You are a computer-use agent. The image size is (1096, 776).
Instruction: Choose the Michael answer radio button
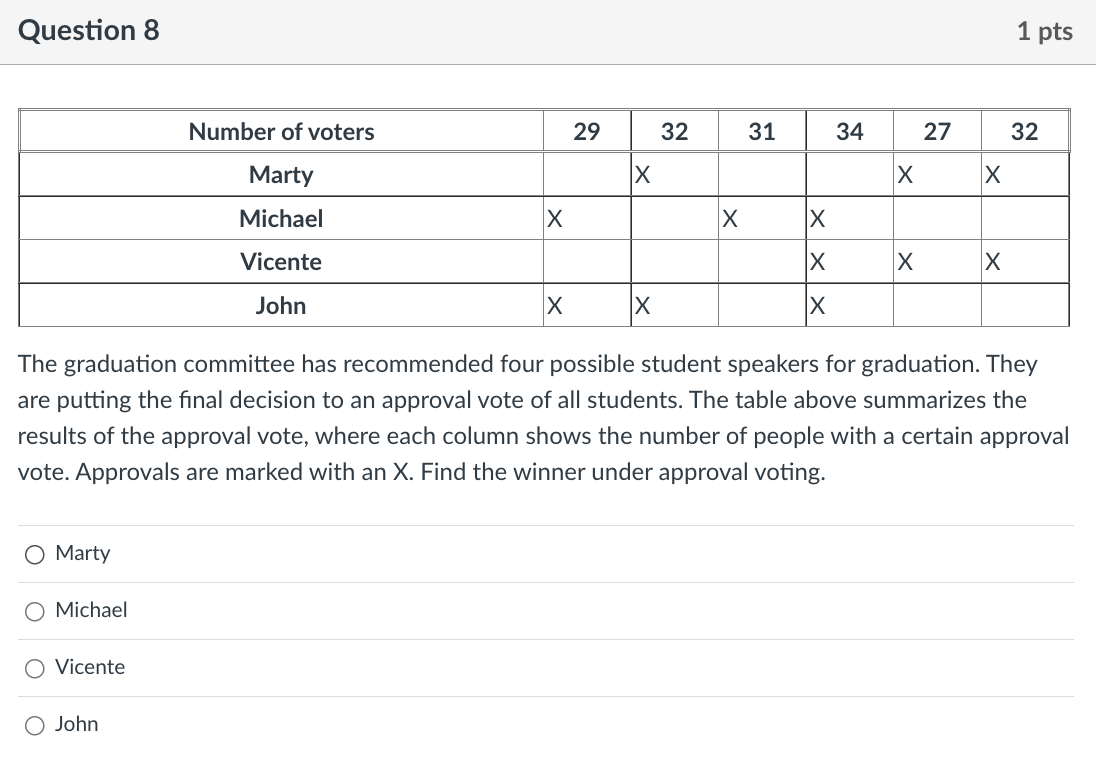click(36, 611)
